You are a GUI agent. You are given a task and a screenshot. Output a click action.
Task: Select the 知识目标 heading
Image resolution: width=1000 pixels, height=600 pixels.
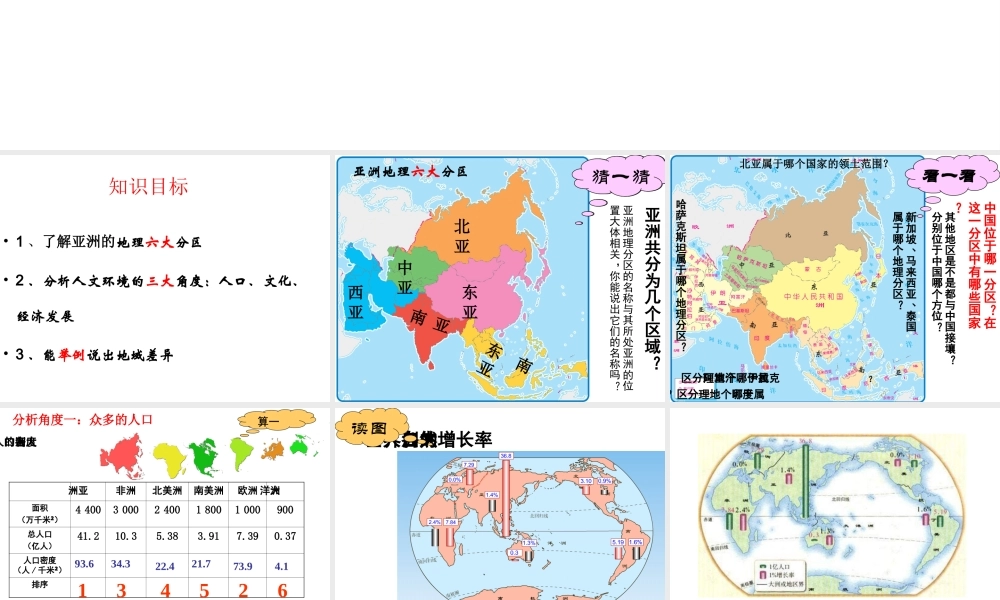pos(148,186)
